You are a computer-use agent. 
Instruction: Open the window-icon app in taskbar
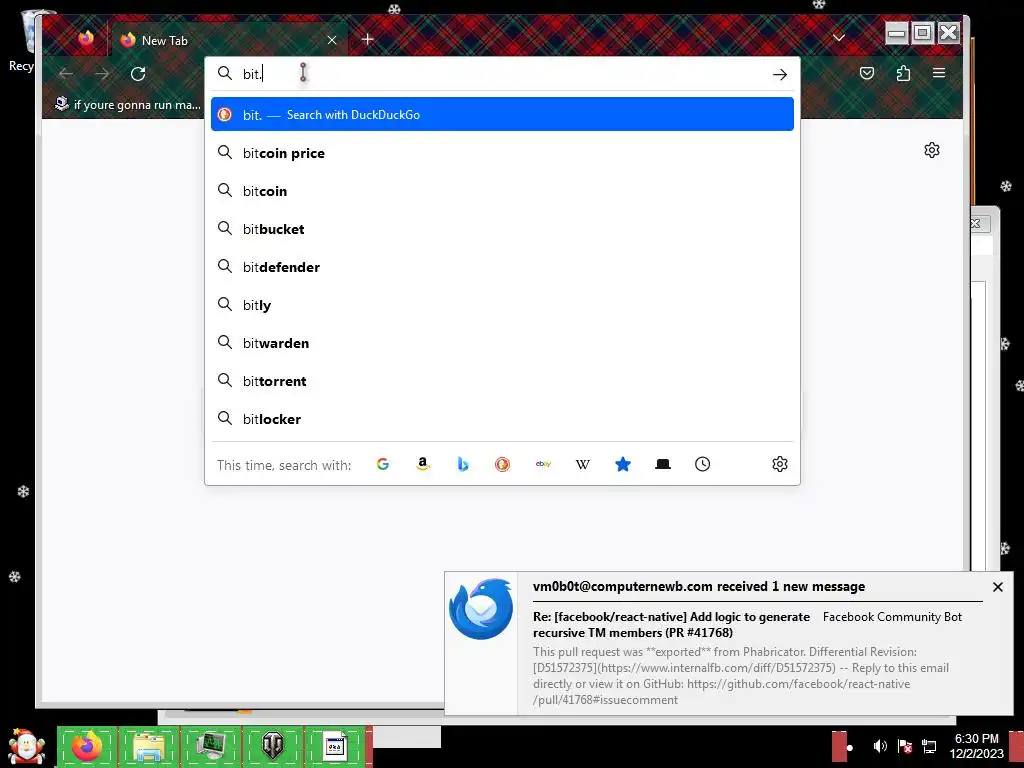point(334,746)
